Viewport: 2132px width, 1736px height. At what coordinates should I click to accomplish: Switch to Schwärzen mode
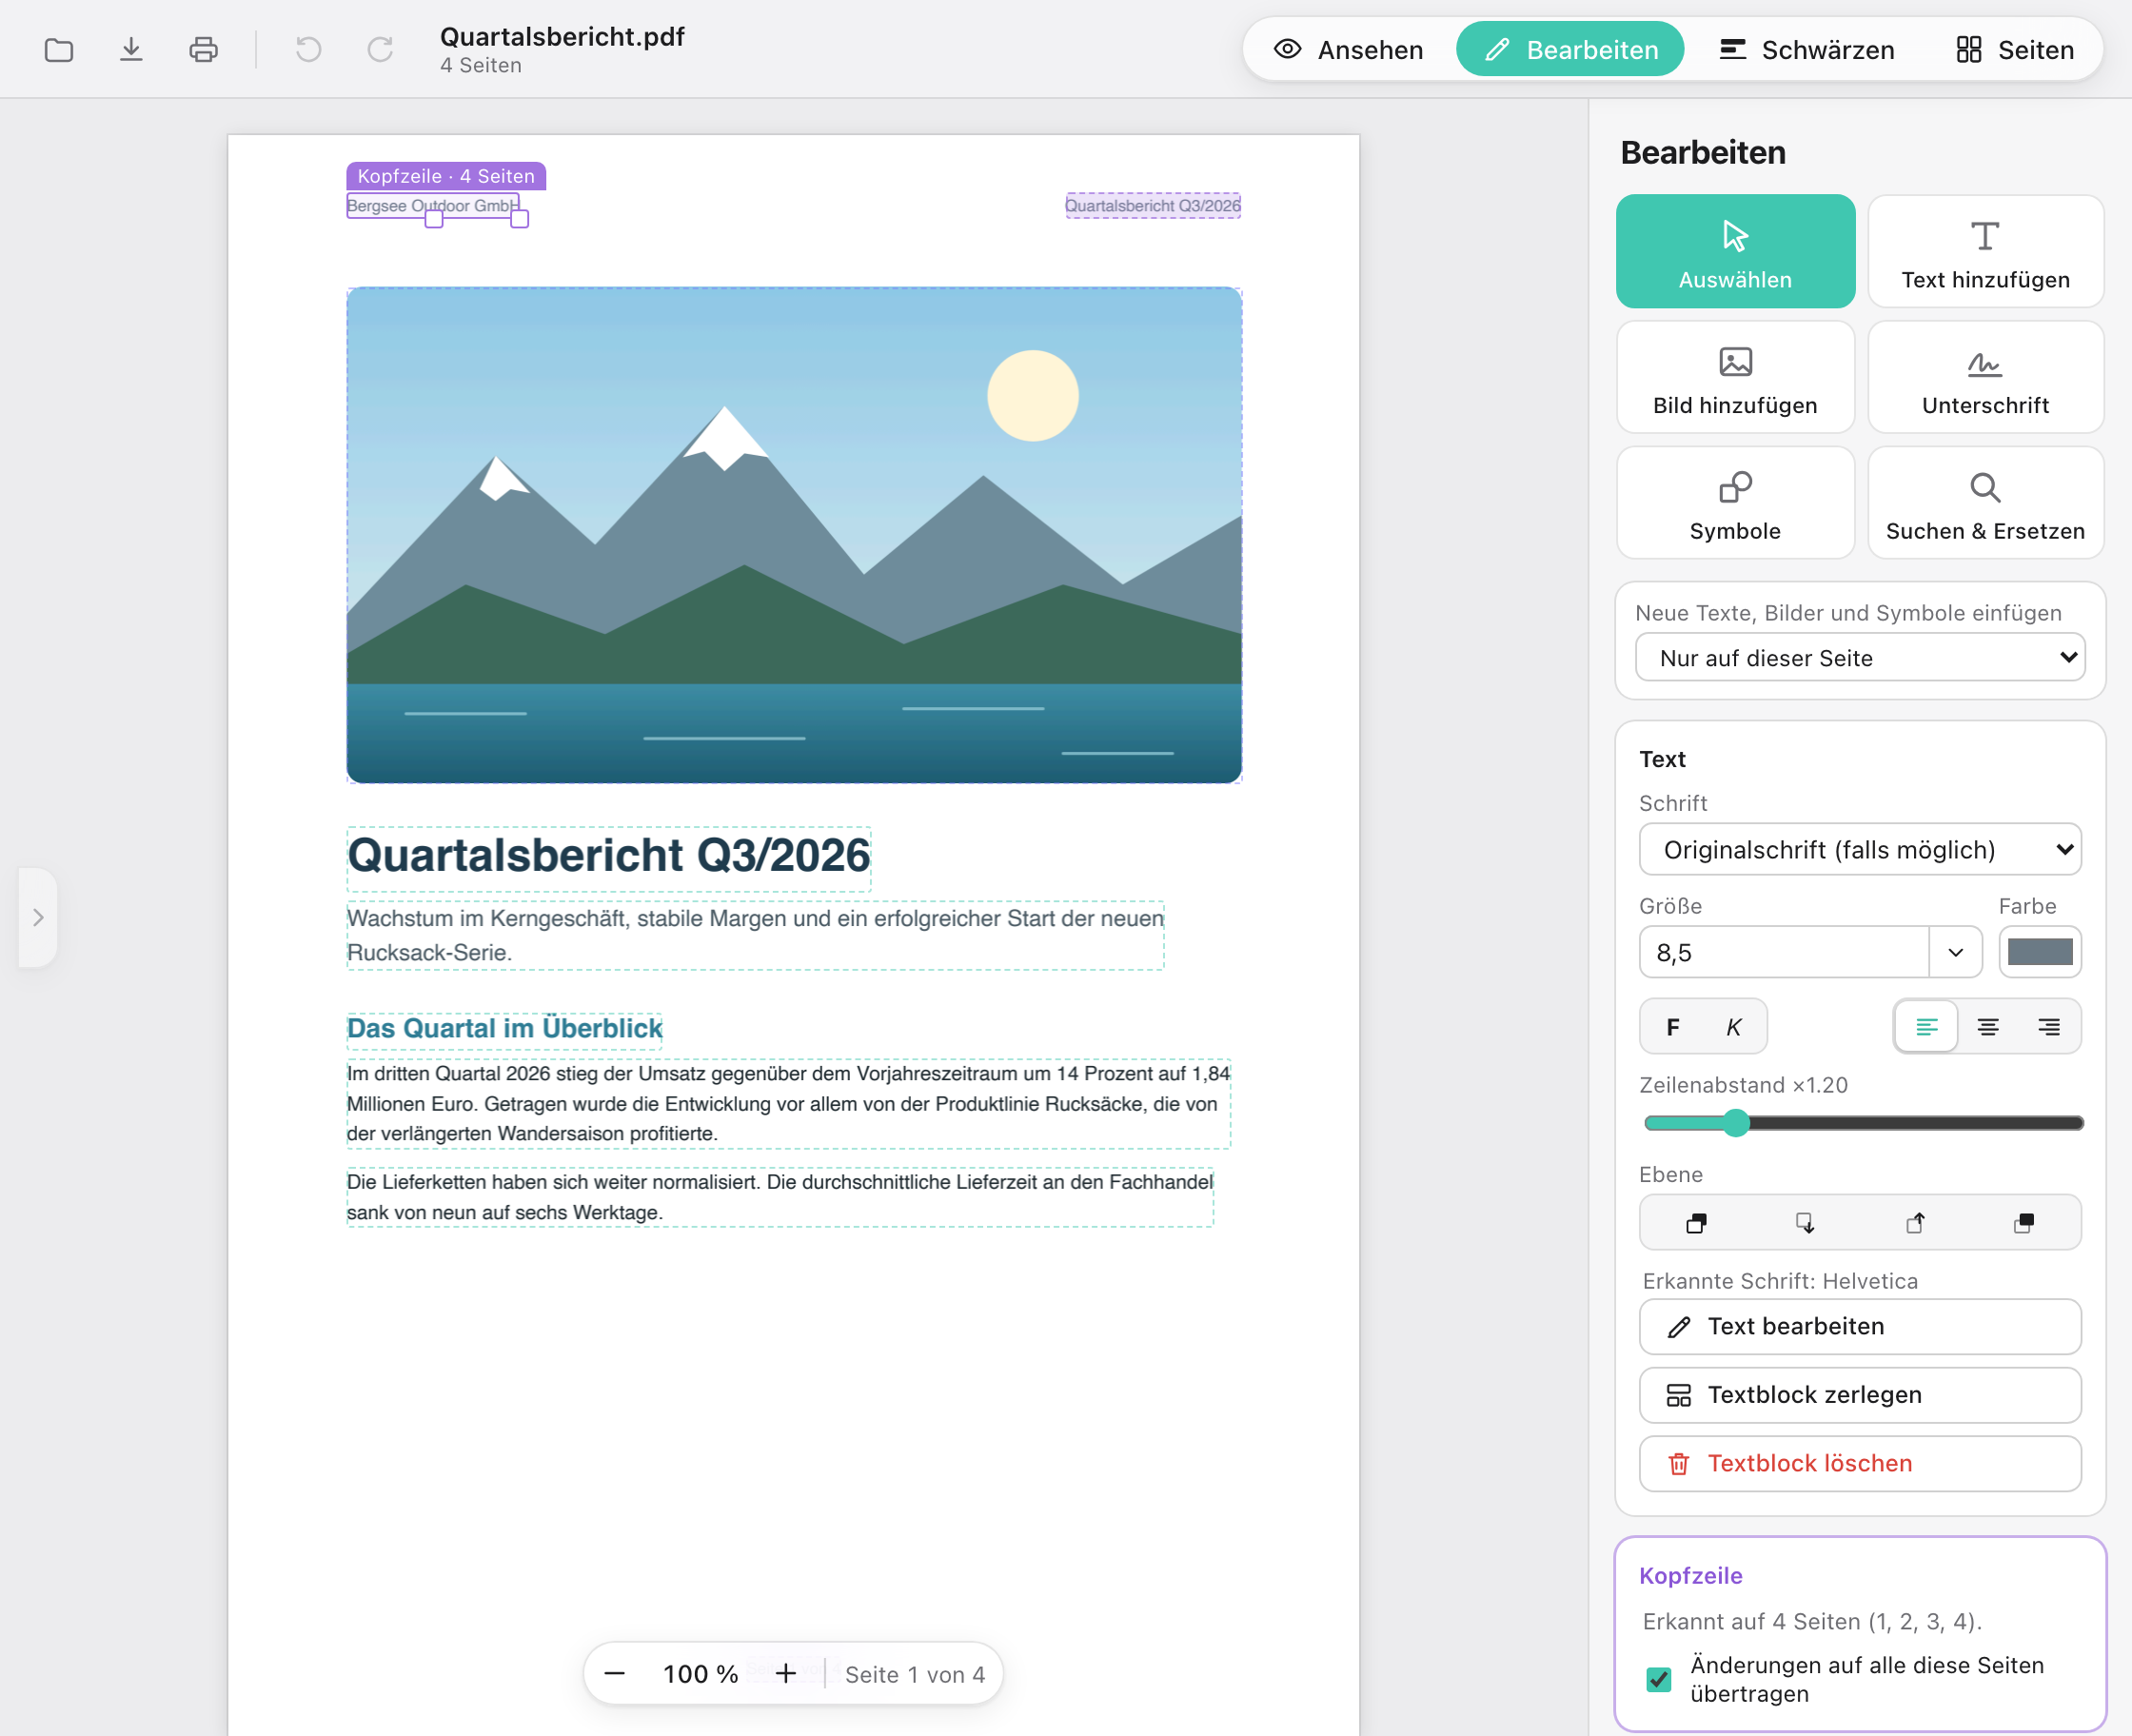coord(1806,49)
